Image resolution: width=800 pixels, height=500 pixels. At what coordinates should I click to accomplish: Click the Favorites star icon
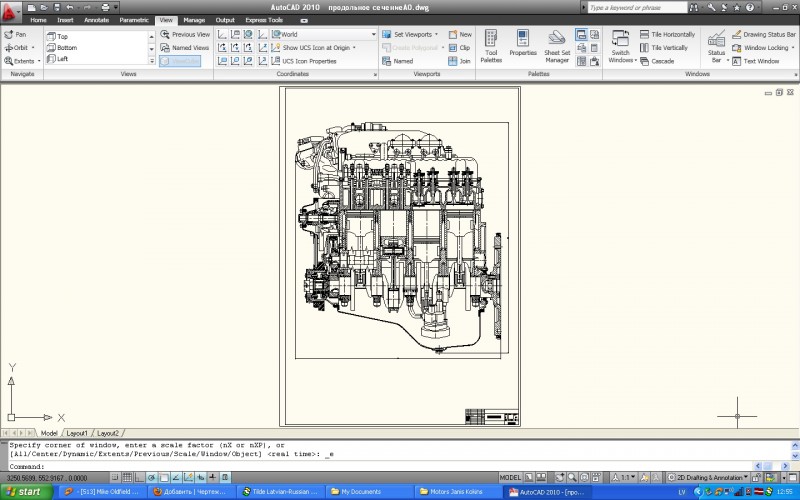coord(737,8)
